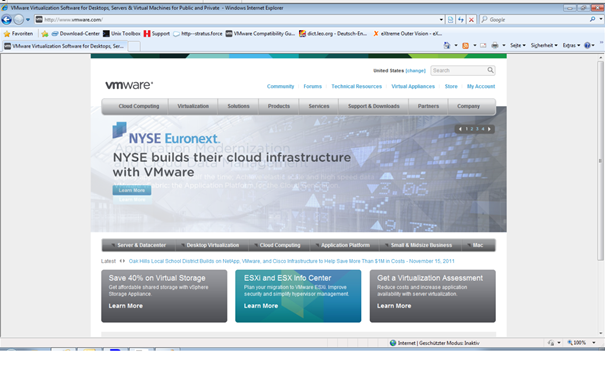Open the Oak Hills Local School District news link
This screenshot has width=605, height=378.
[x=291, y=261]
